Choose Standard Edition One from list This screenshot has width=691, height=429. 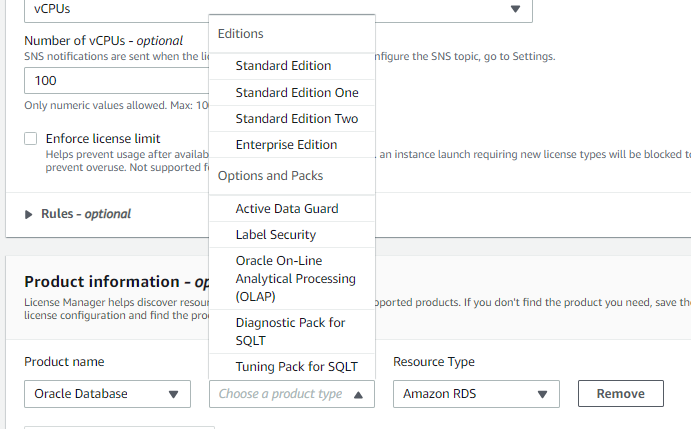click(x=292, y=93)
